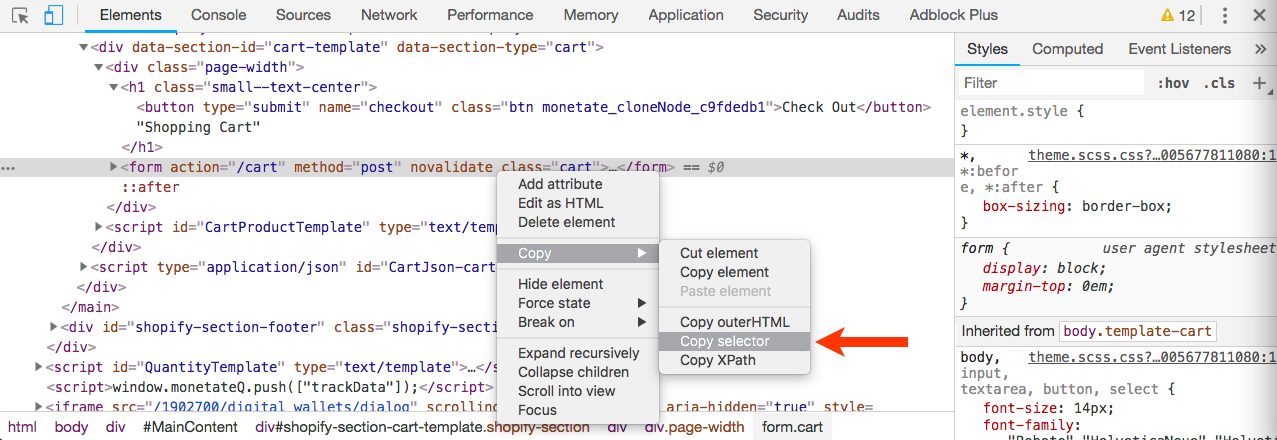Open the Copy submenu entry
Screen dimensions: 1277x440
click(x=578, y=254)
